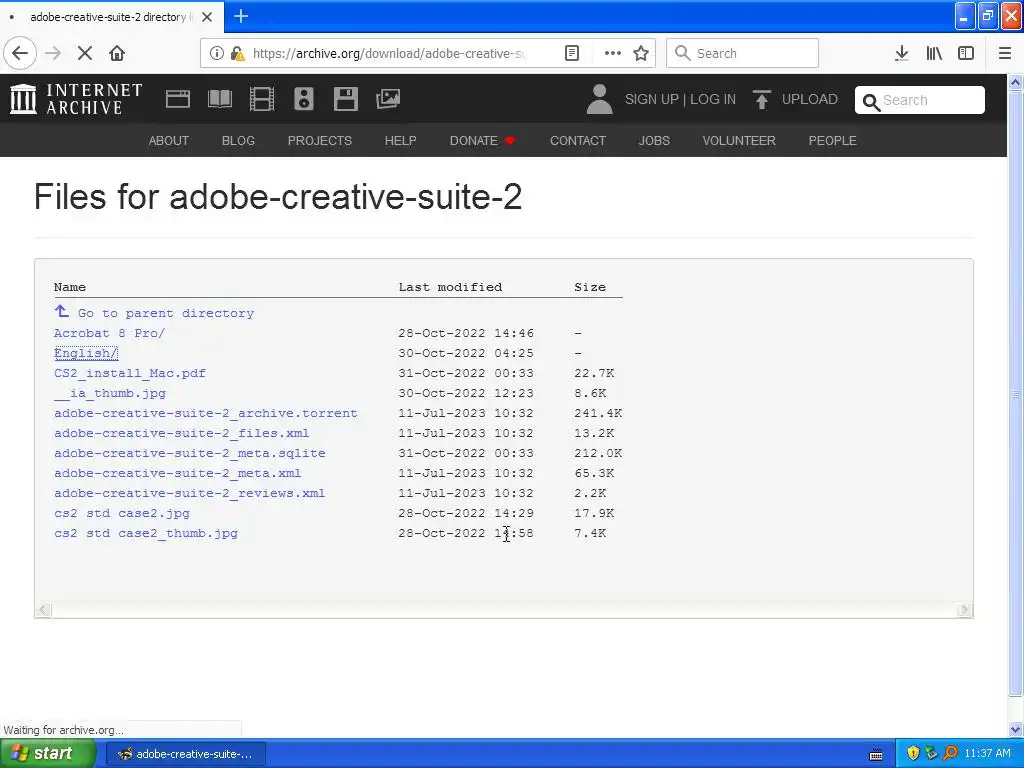1024x768 pixels.
Task: Close the adobe-creative-suite-2 directory tab
Action: point(207,17)
